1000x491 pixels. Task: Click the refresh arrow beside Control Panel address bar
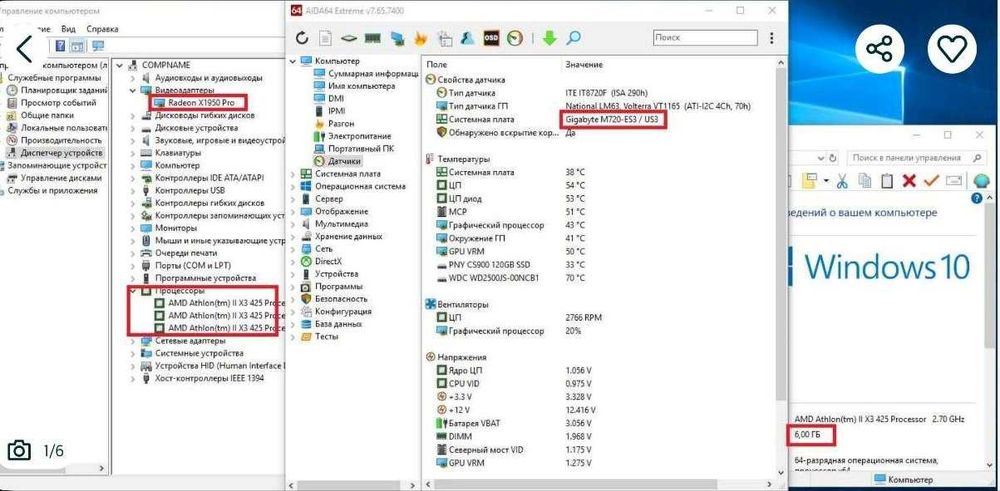(x=832, y=158)
